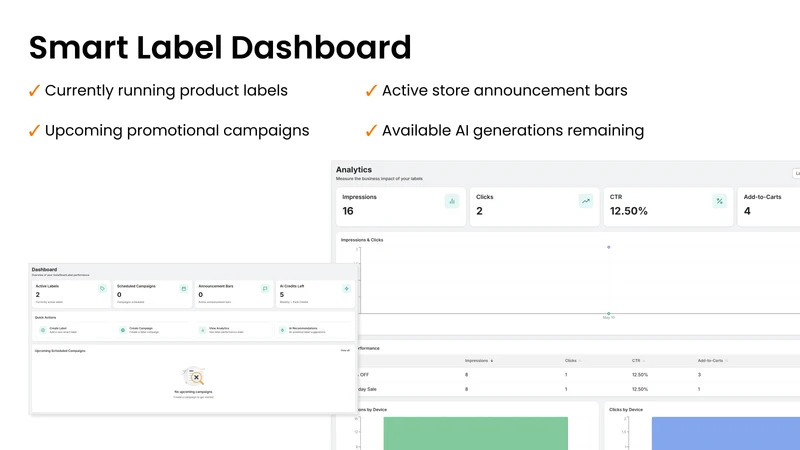Click the no-campaigns magnifier illustration
Image resolution: width=800 pixels, height=450 pixels.
[193, 377]
